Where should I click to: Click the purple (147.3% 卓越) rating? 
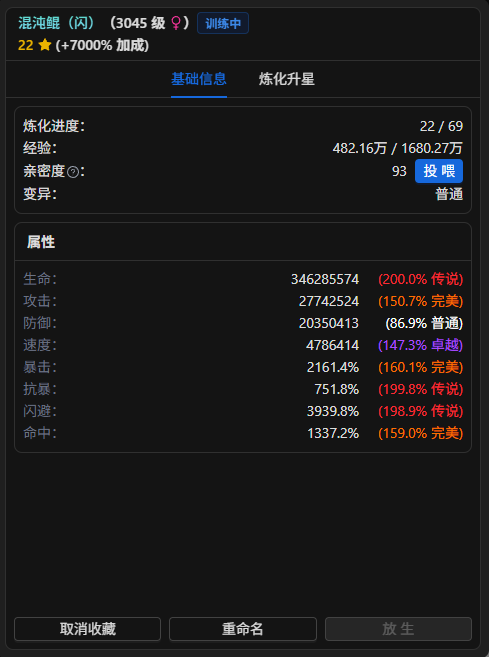[420, 345]
